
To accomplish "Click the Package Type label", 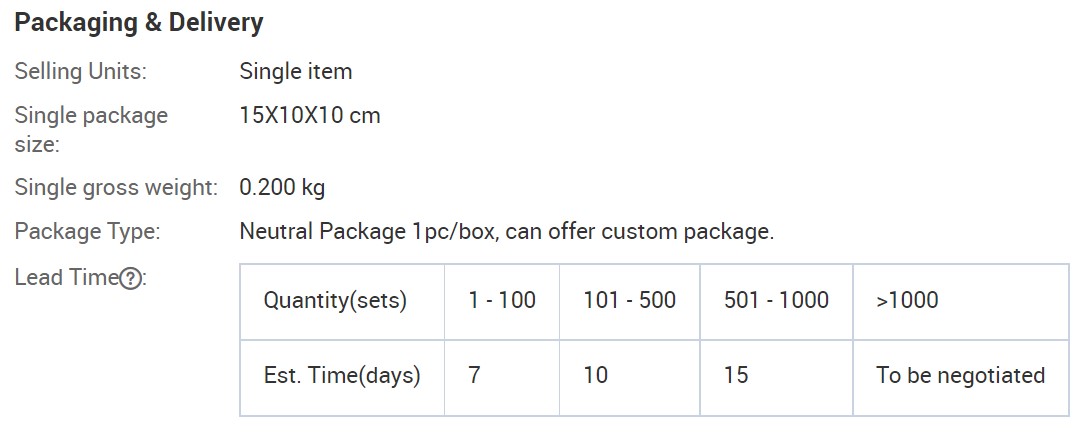I will click(x=87, y=231).
